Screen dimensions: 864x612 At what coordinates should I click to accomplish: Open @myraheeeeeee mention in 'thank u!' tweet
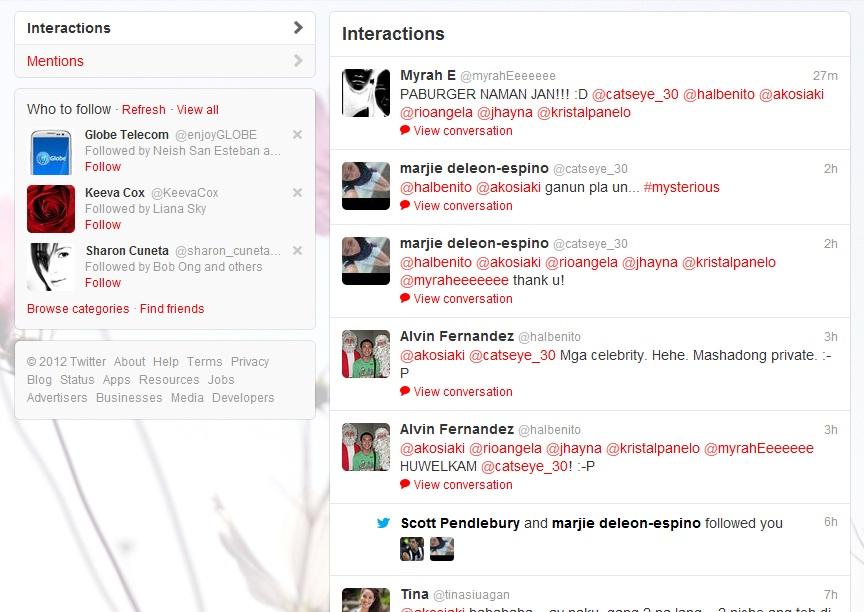[x=455, y=280]
